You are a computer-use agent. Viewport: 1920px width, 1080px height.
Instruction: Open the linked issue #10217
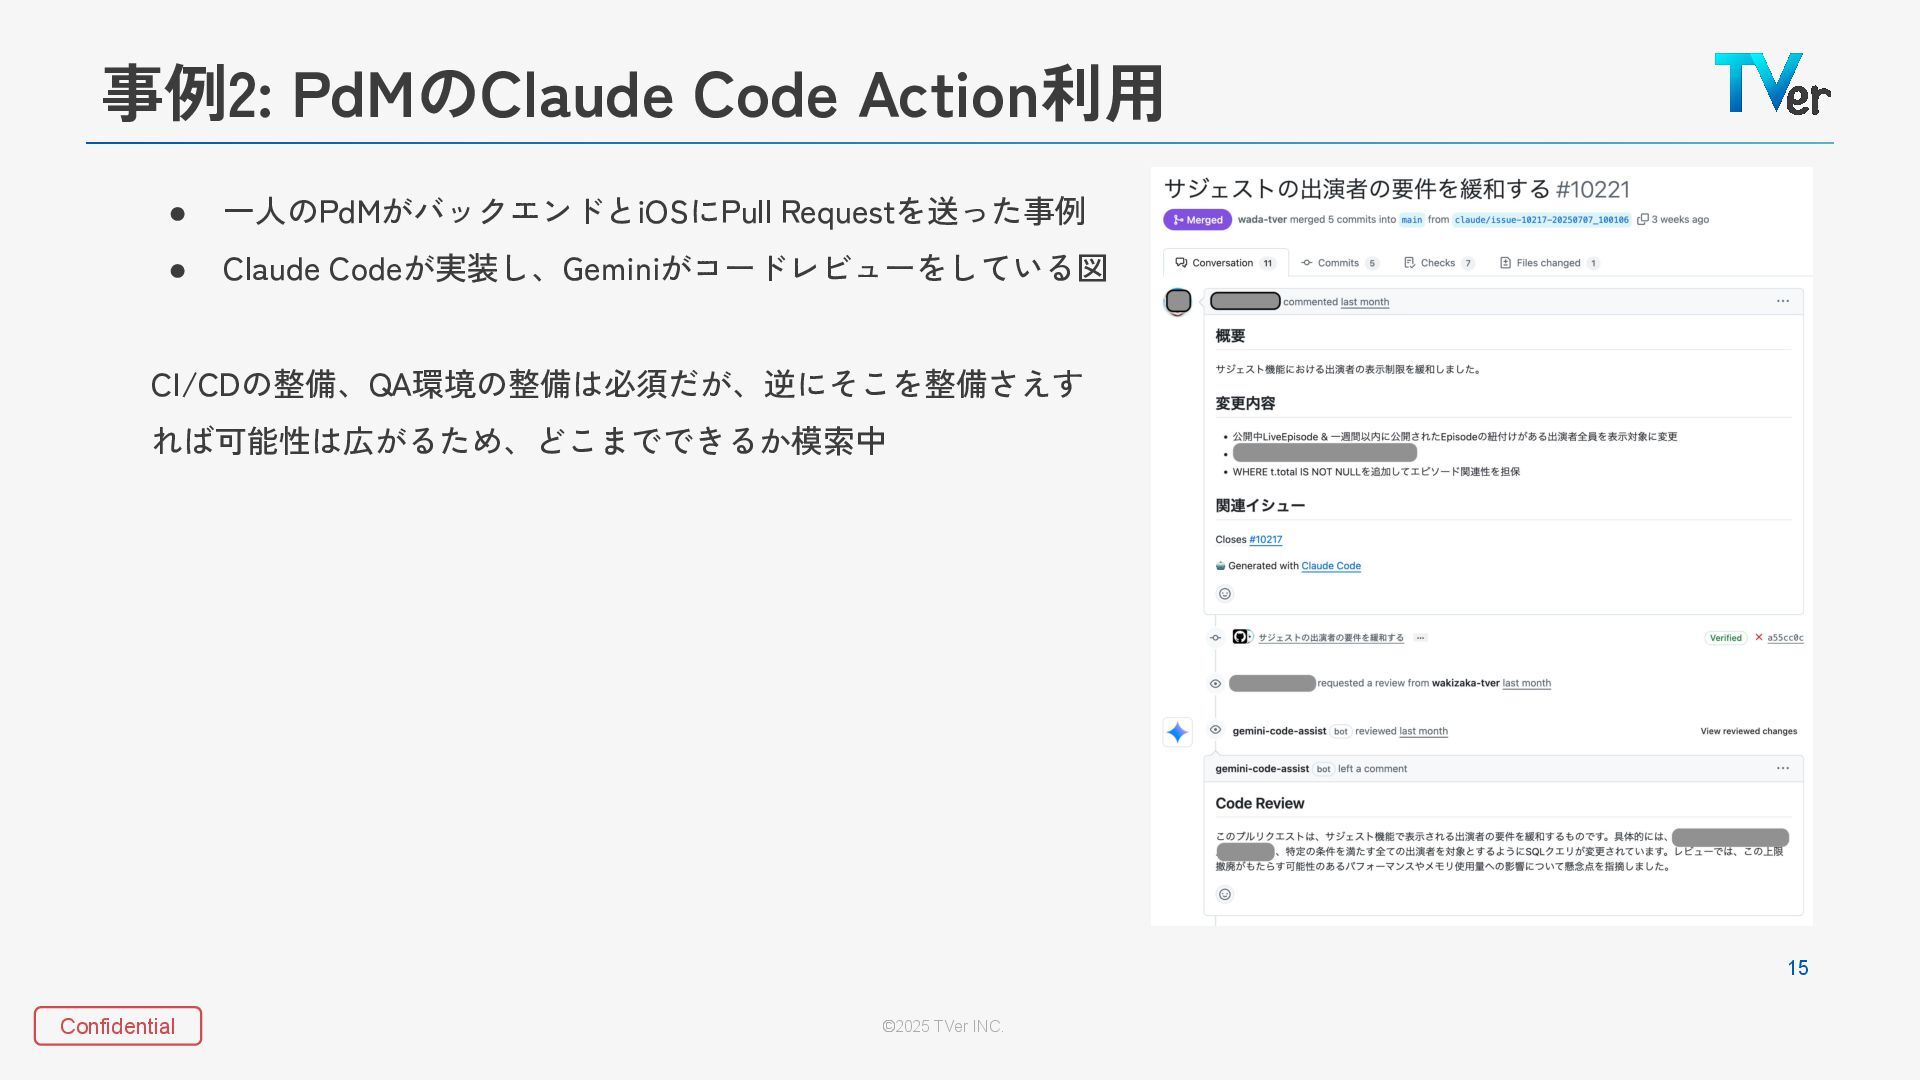(x=1265, y=540)
